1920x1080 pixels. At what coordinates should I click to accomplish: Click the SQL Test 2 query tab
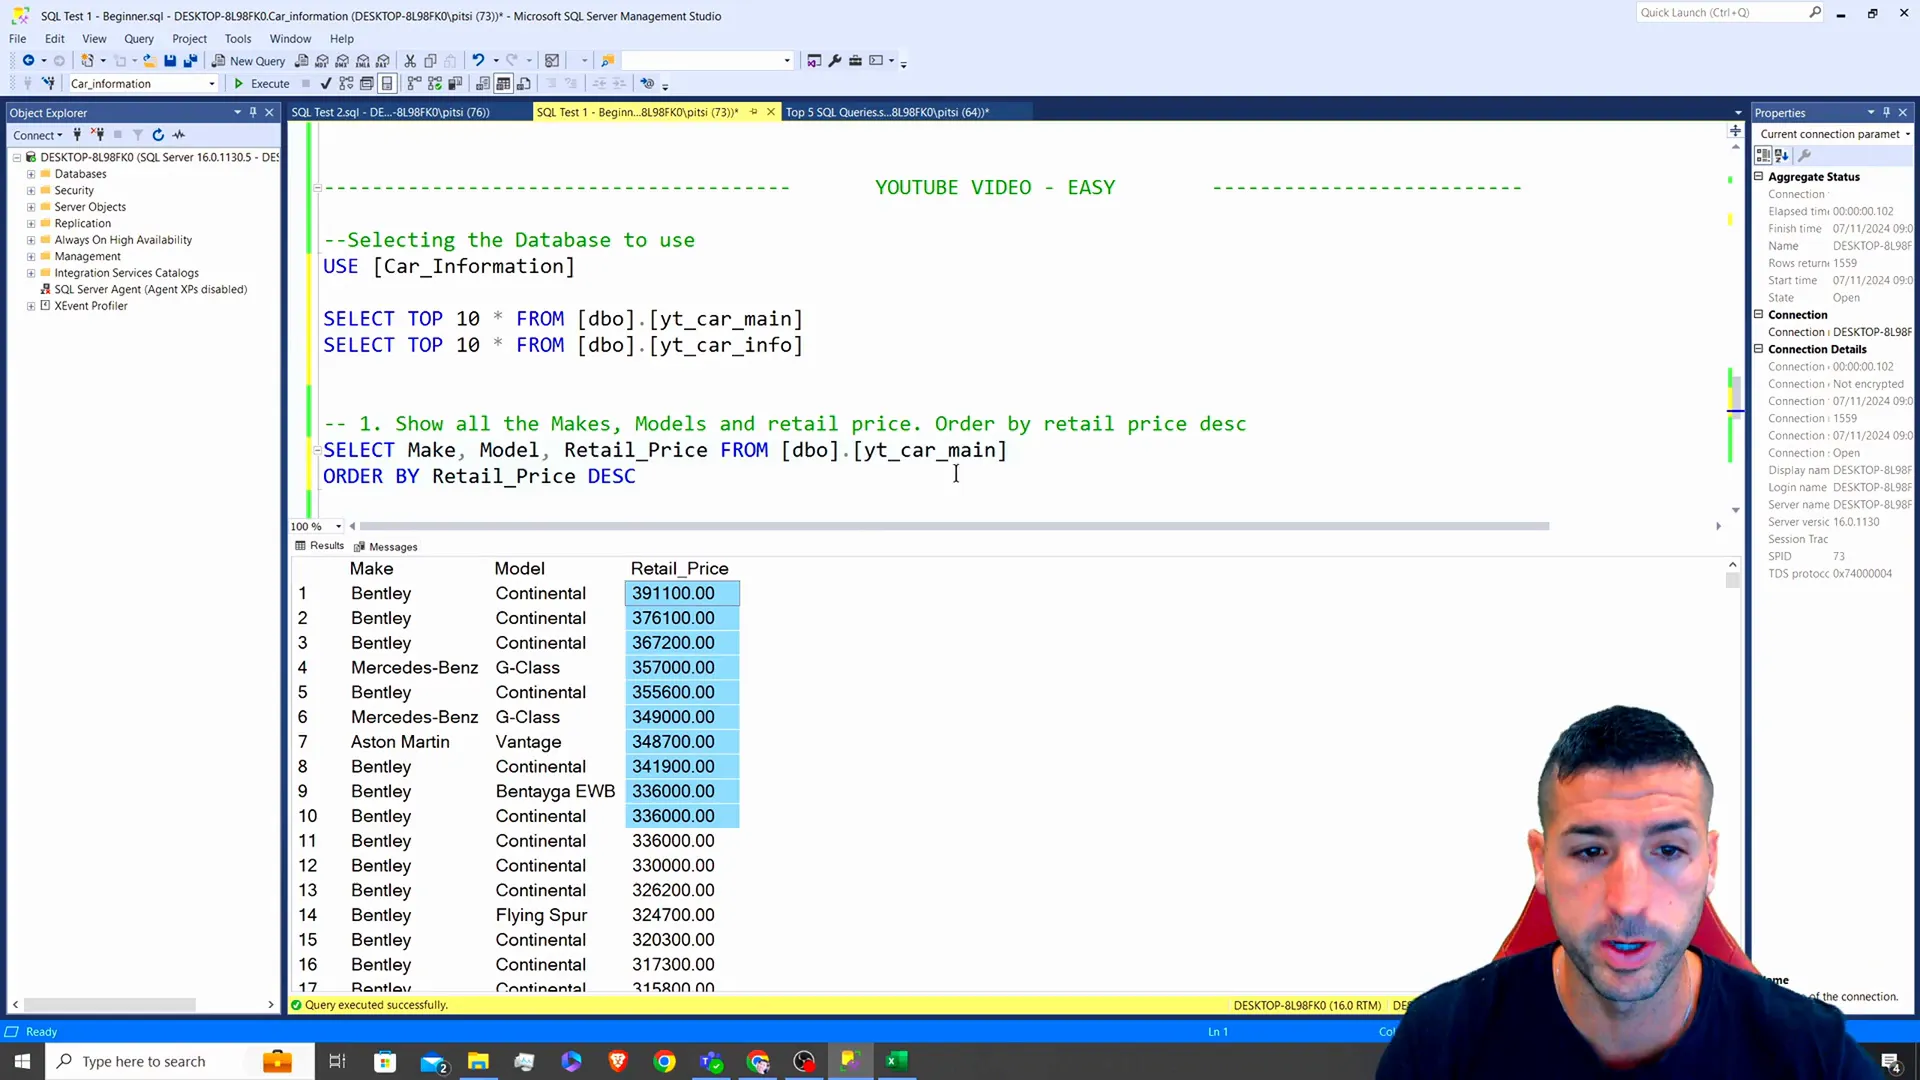click(x=392, y=112)
